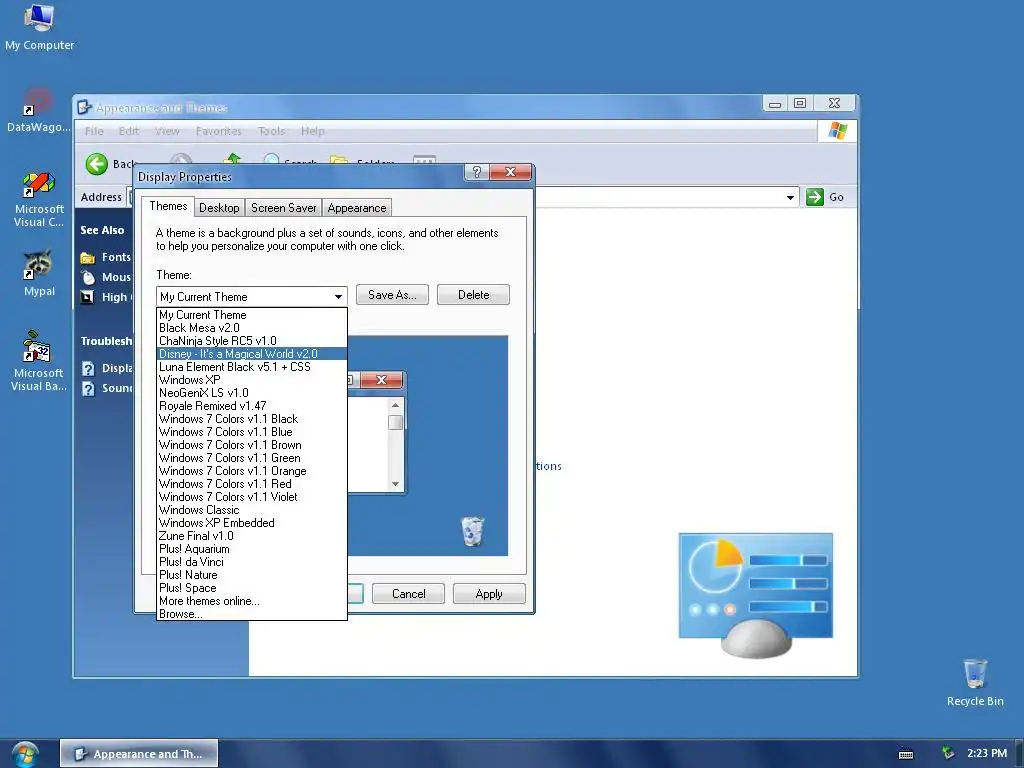Click the help question-mark button in Display Properties

[477, 172]
